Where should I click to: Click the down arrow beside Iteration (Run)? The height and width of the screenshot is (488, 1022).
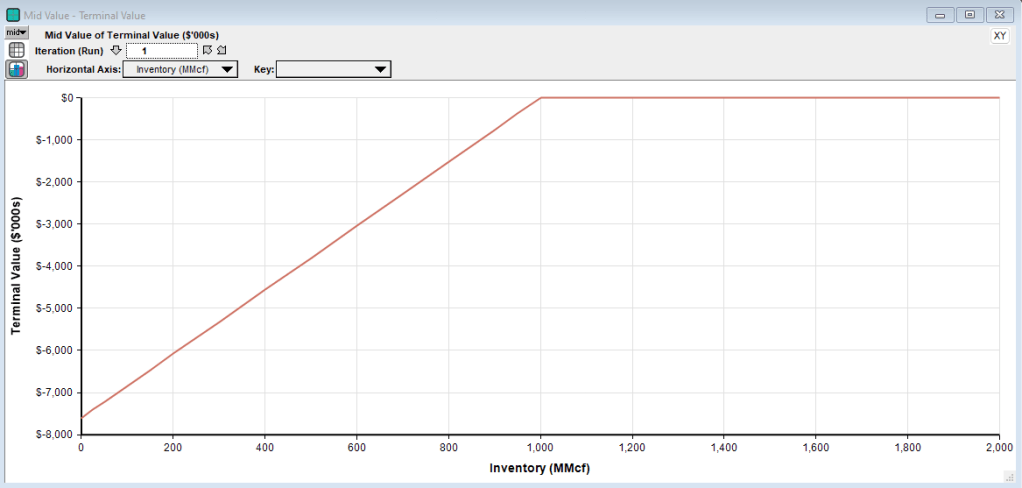pos(115,50)
